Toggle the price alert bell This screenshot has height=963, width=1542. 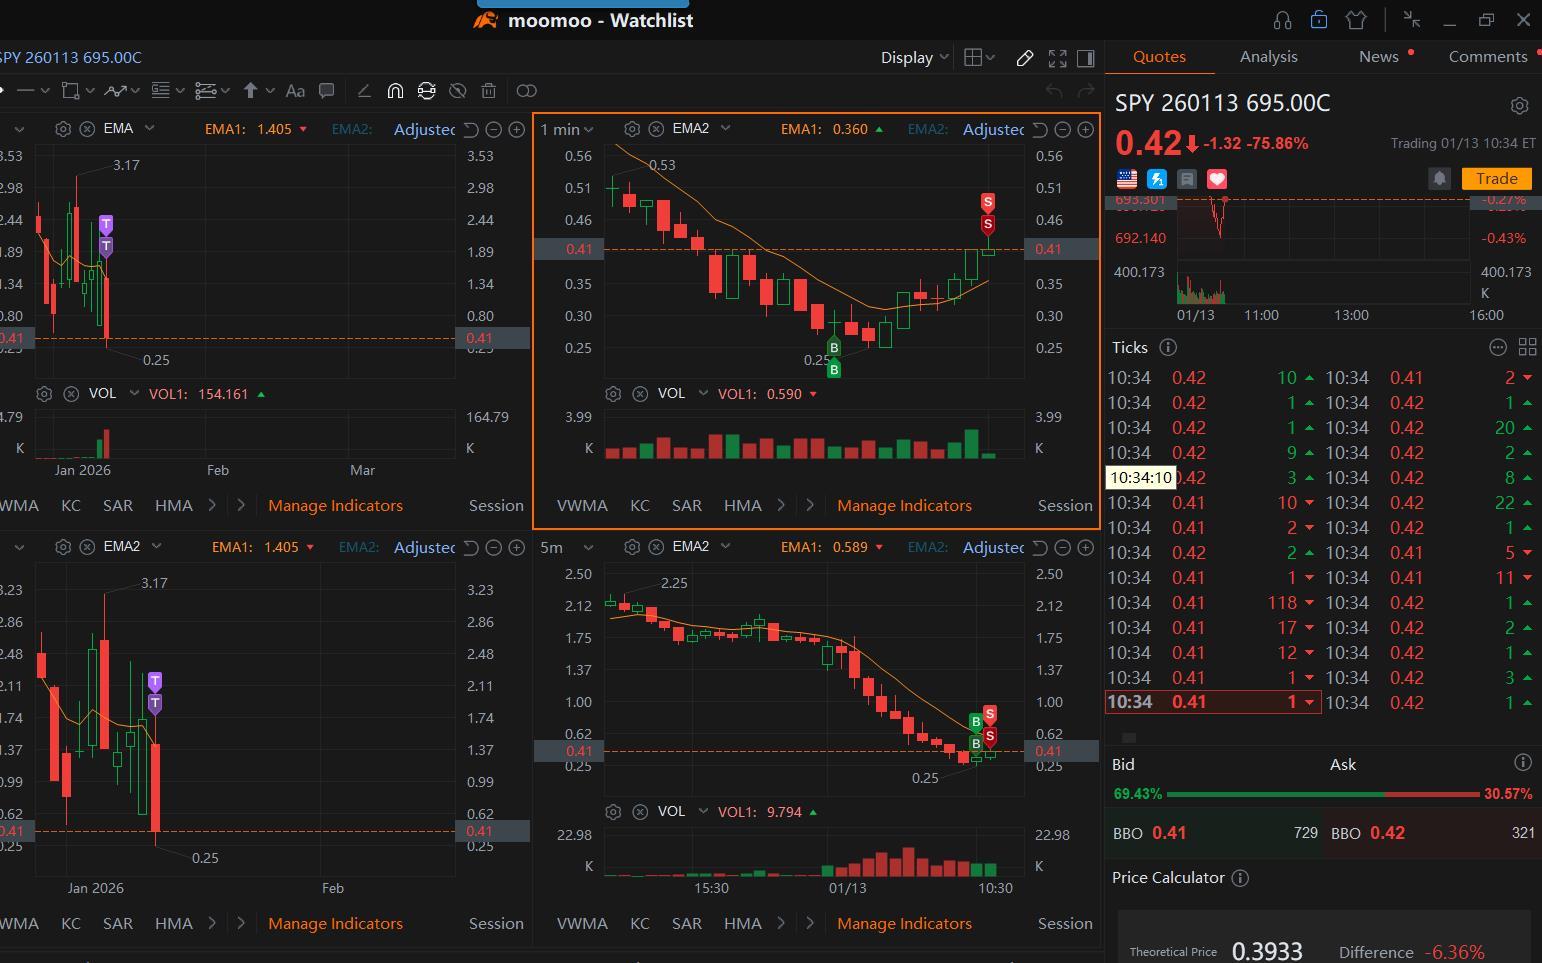pos(1439,178)
